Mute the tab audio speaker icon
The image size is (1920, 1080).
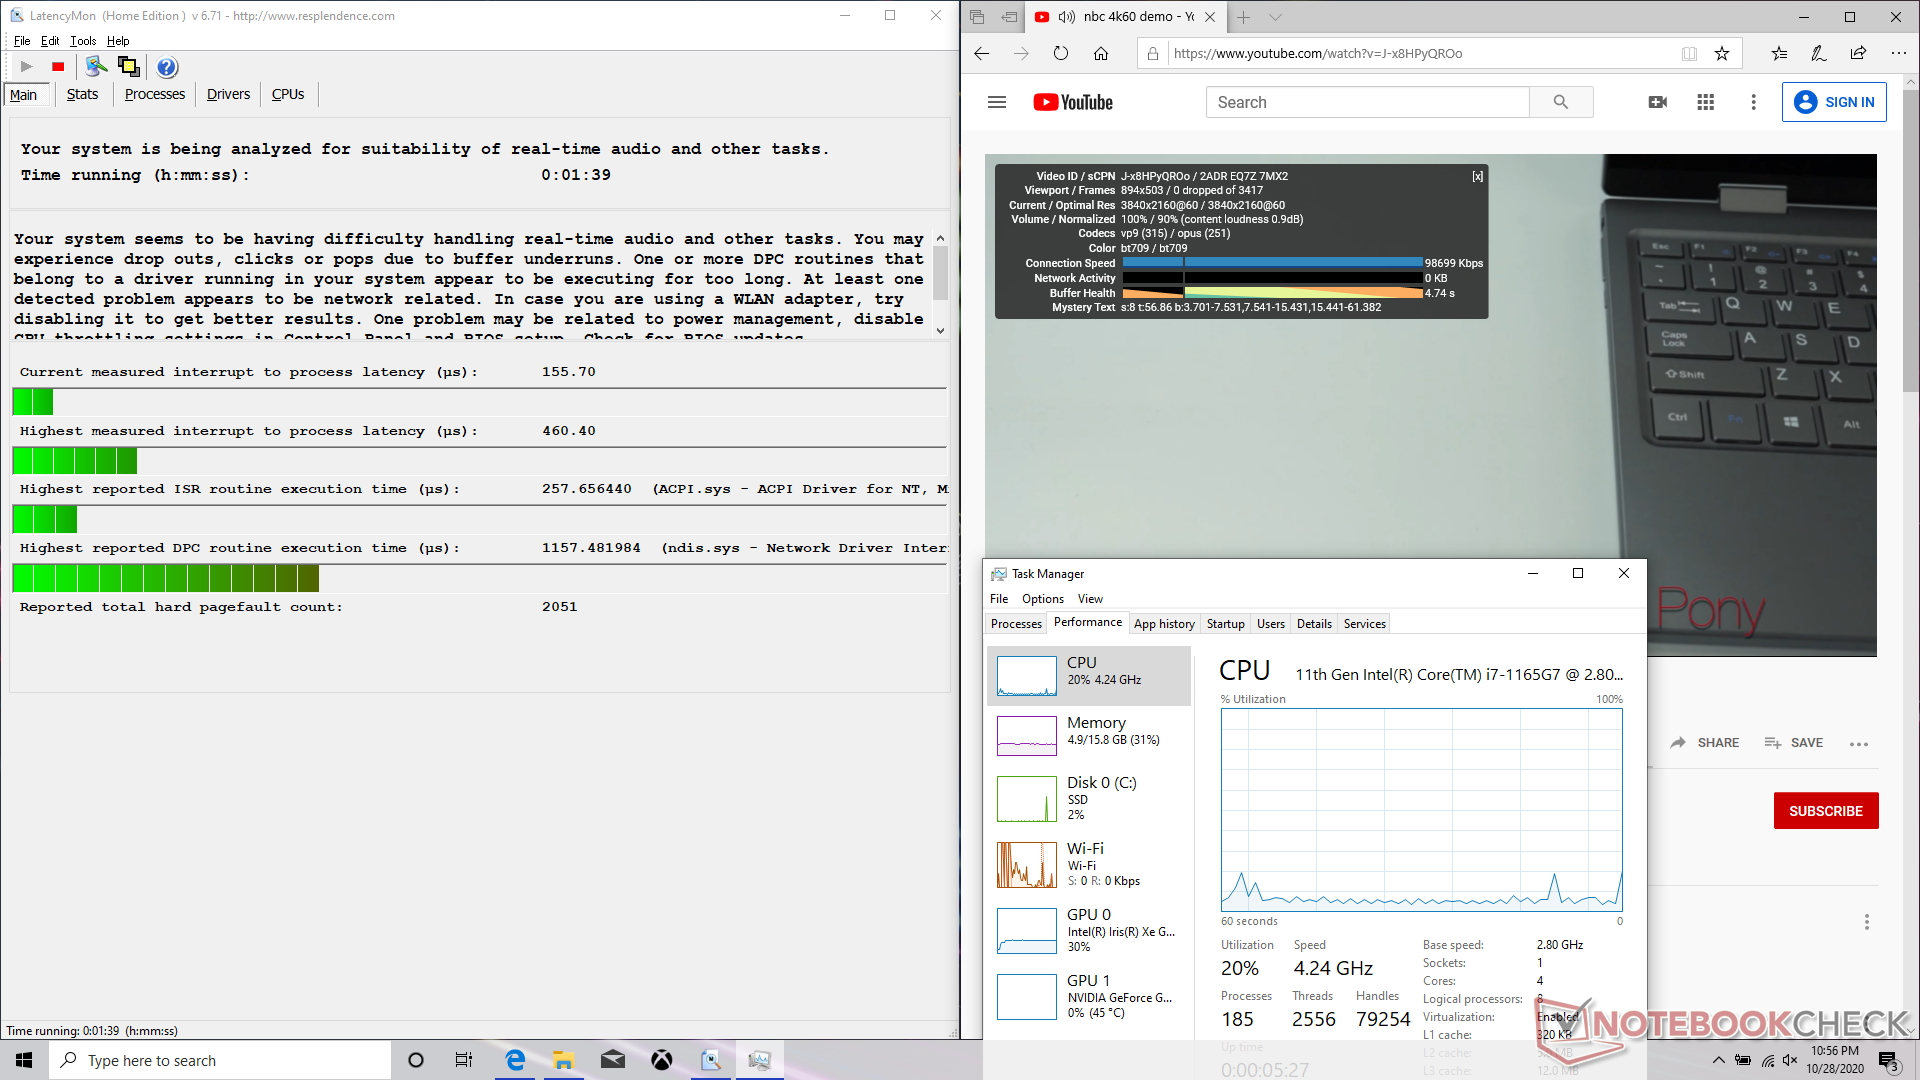pyautogui.click(x=1066, y=17)
